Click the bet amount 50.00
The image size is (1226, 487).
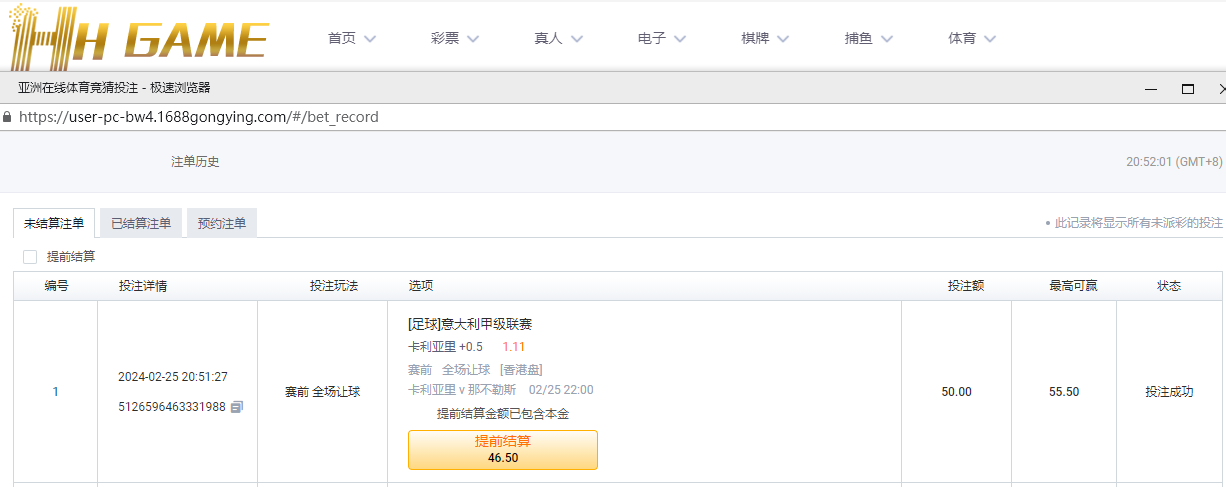pos(956,392)
